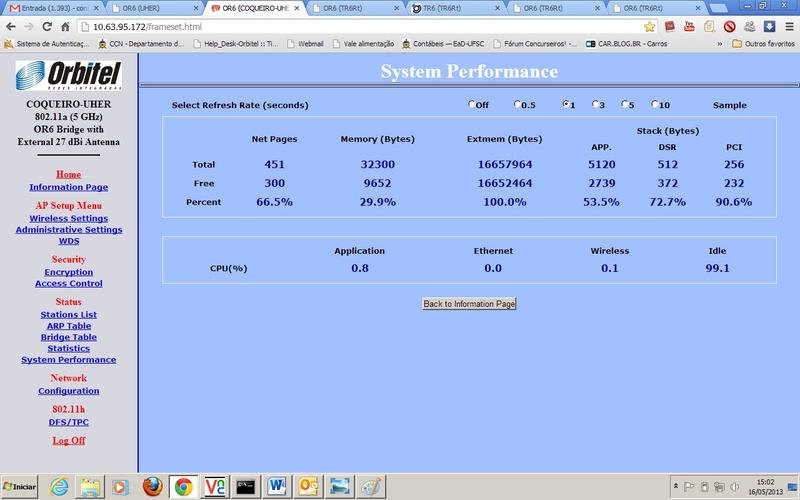Open the Vale alimentação bookmark
This screenshot has width=800, height=500.
pyautogui.click(x=363, y=44)
